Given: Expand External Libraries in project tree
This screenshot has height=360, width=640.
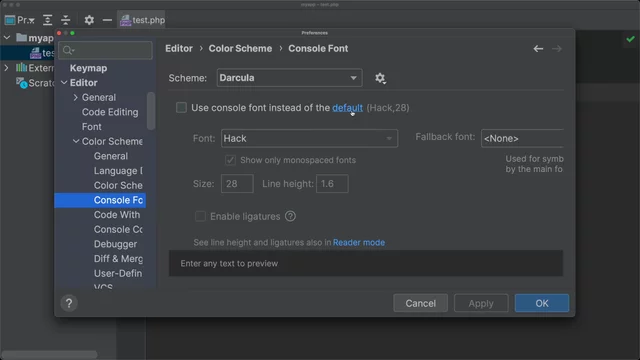Looking at the screenshot, I should pos(6,67).
